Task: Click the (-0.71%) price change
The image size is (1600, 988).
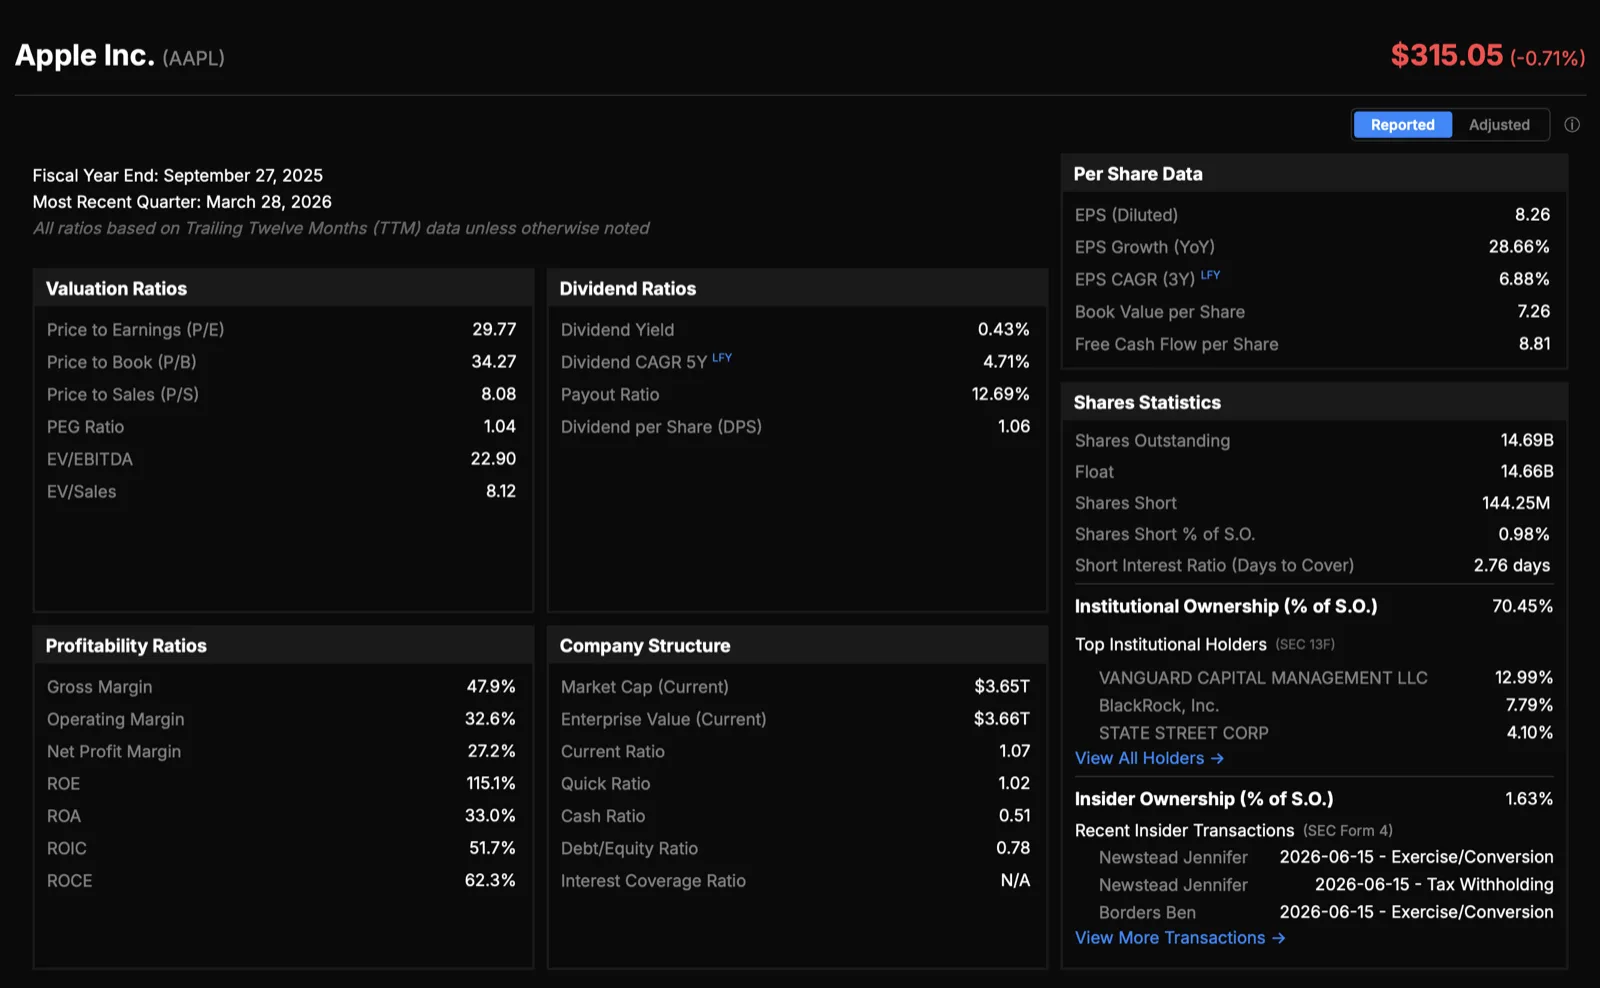Action: 1547,58
